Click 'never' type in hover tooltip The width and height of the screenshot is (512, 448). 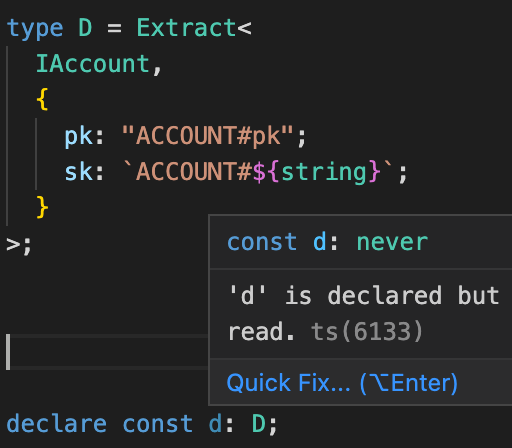click(x=392, y=242)
